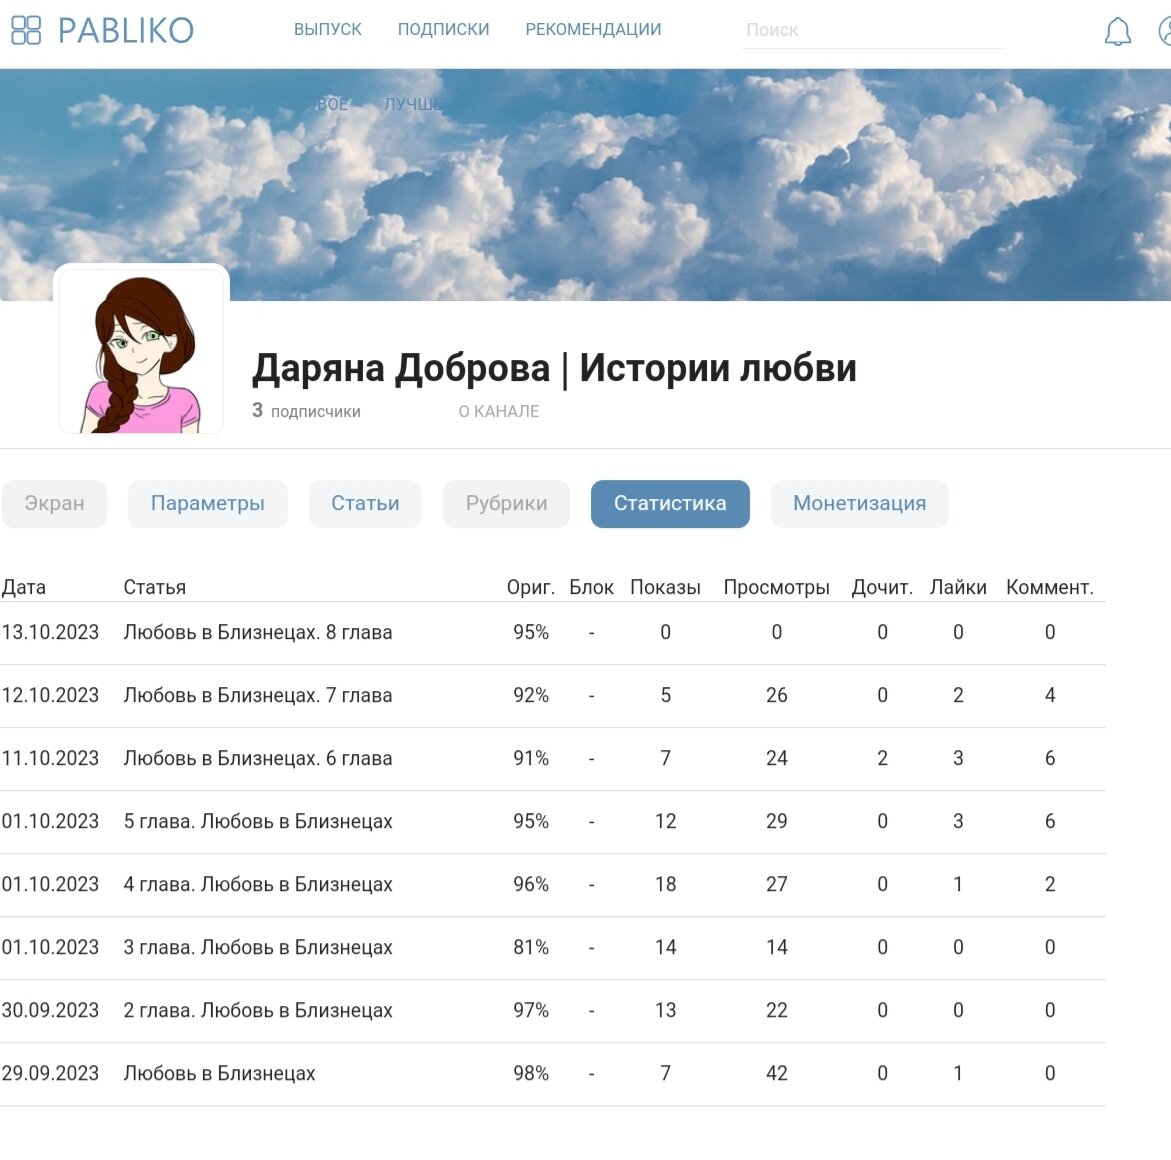Switch to the Монетизация tab
The image size is (1171, 1160).
point(859,503)
